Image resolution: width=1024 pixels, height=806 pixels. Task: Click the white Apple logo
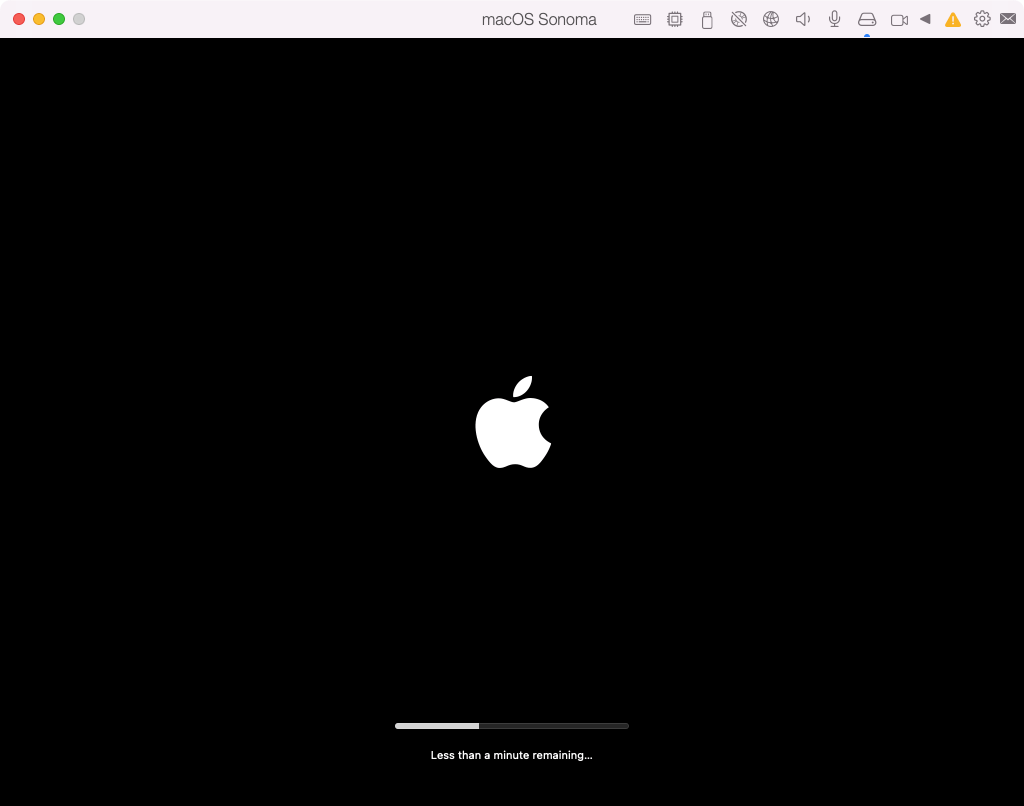512,424
